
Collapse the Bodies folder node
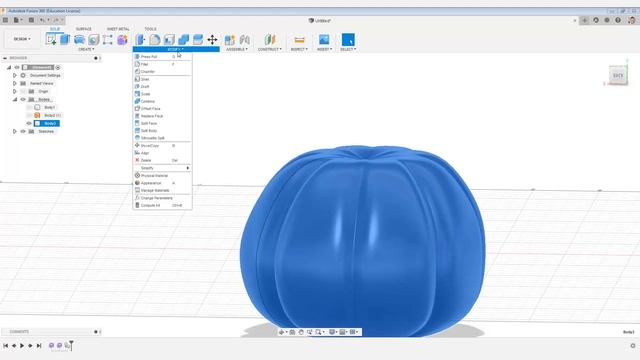pyautogui.click(x=15, y=99)
